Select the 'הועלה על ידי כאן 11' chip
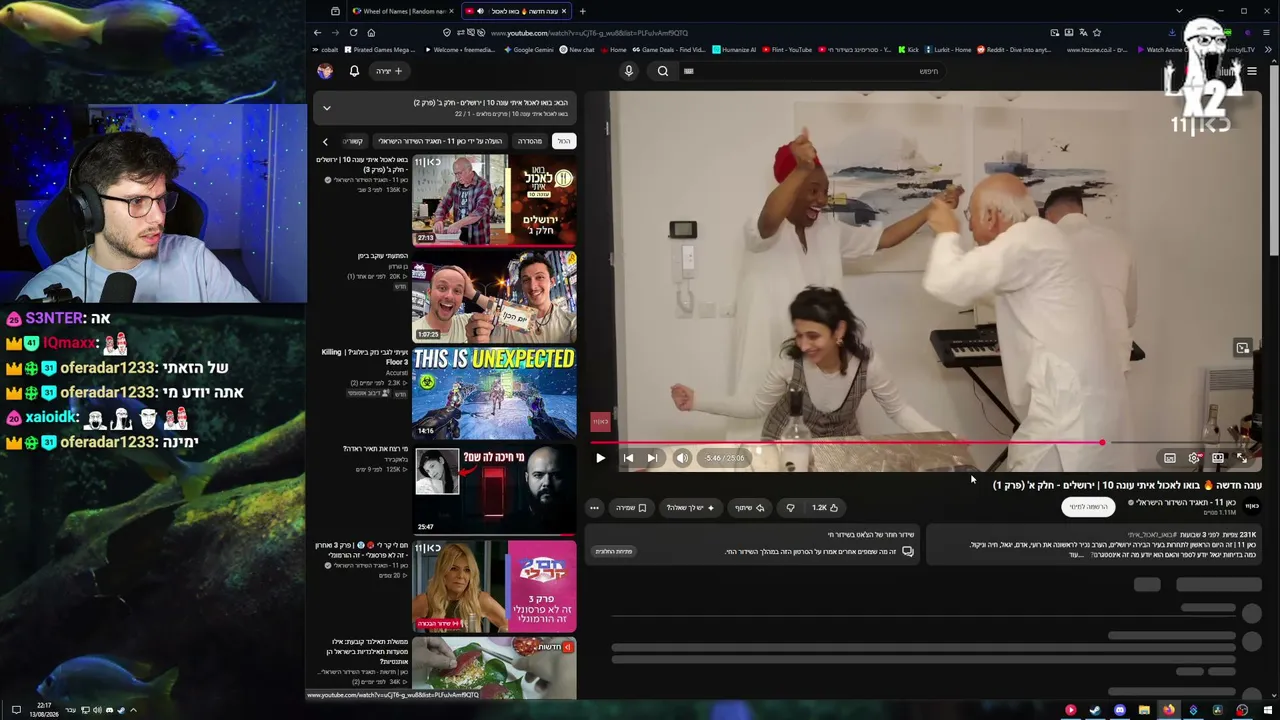 (440, 141)
